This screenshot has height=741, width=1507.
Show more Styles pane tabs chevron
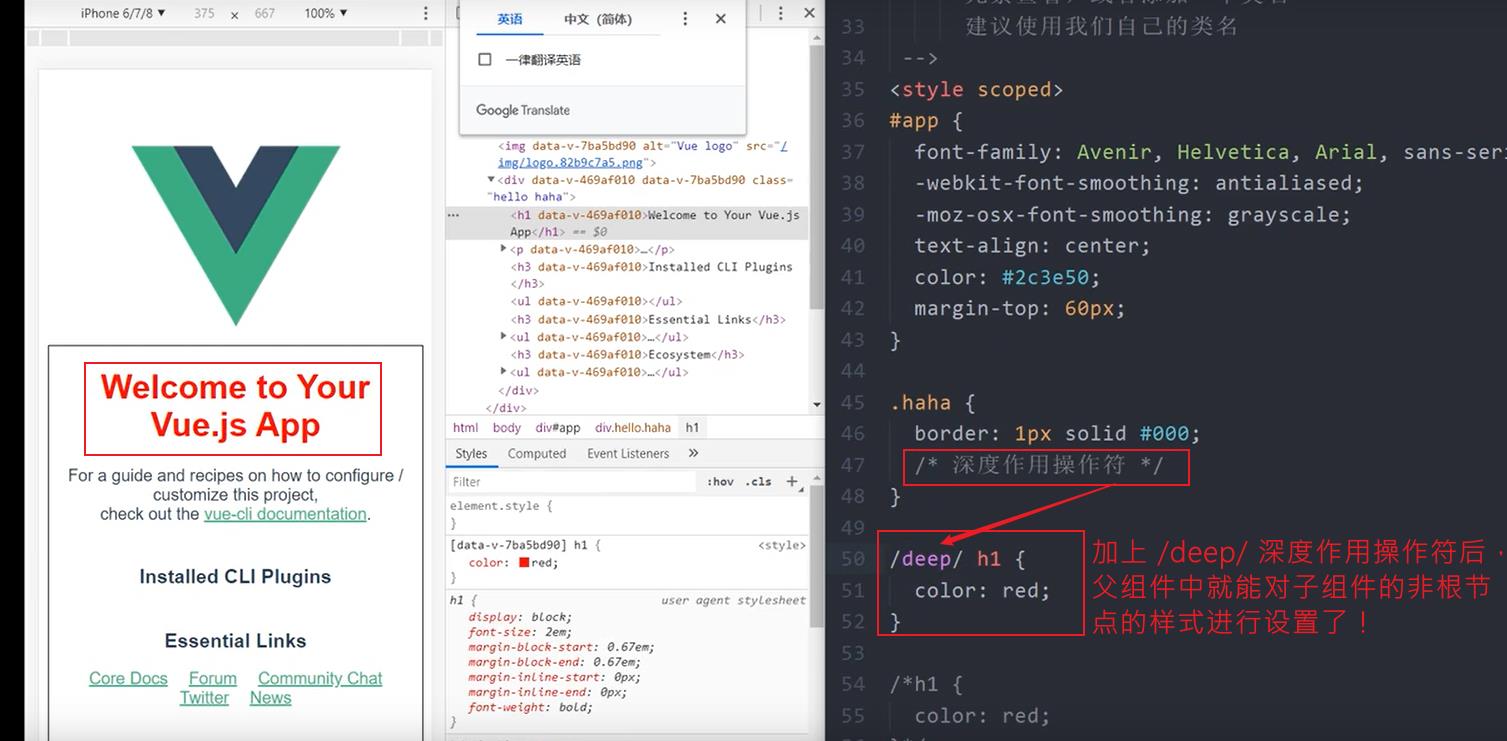(693, 453)
